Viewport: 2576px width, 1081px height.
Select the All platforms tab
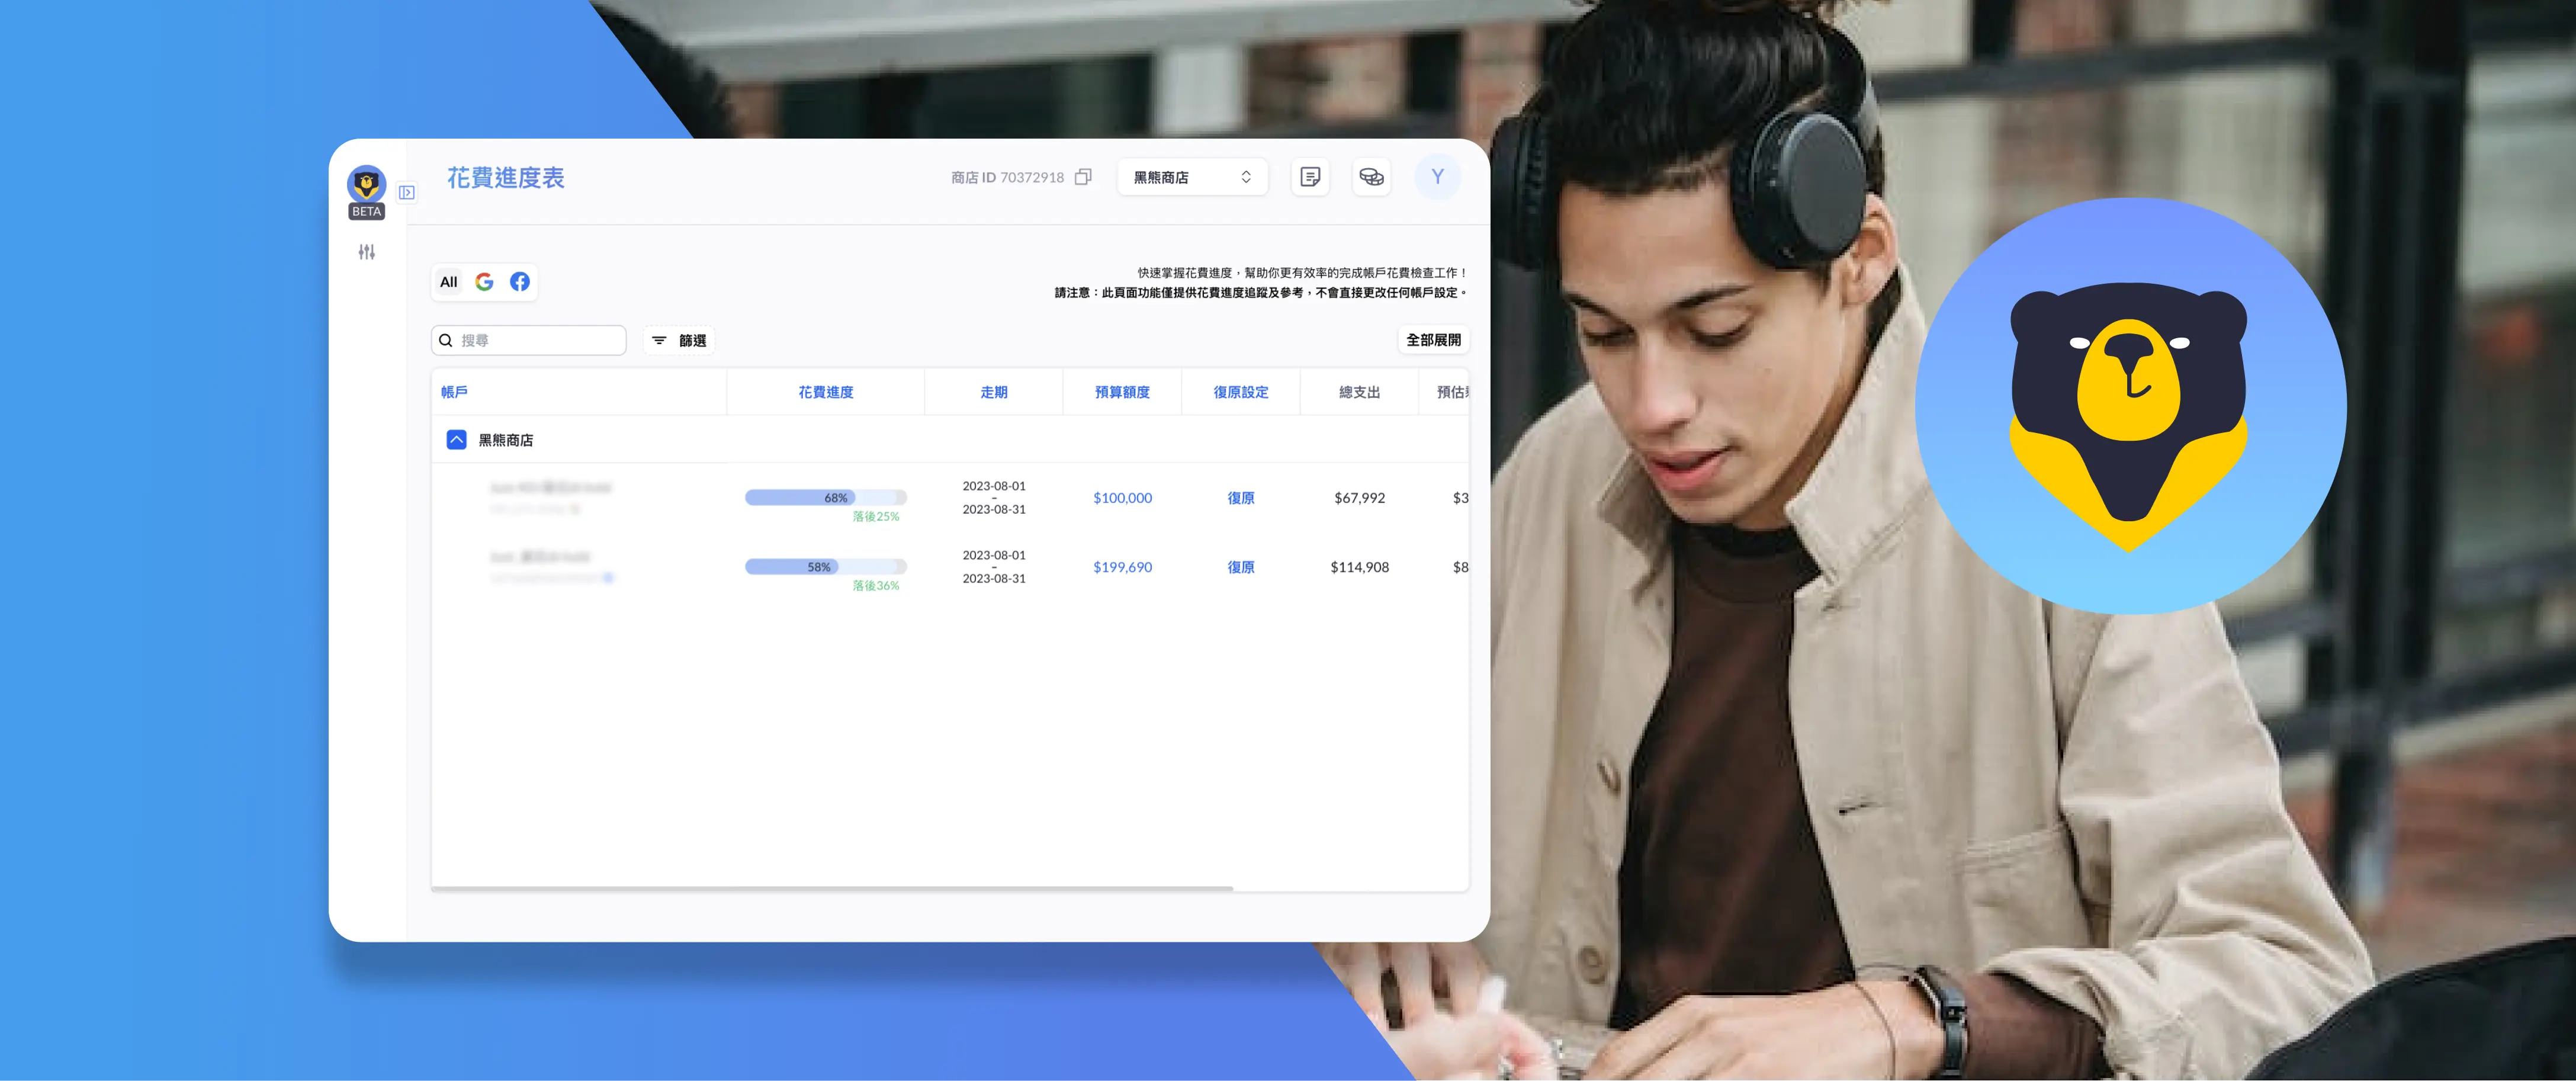click(x=448, y=282)
